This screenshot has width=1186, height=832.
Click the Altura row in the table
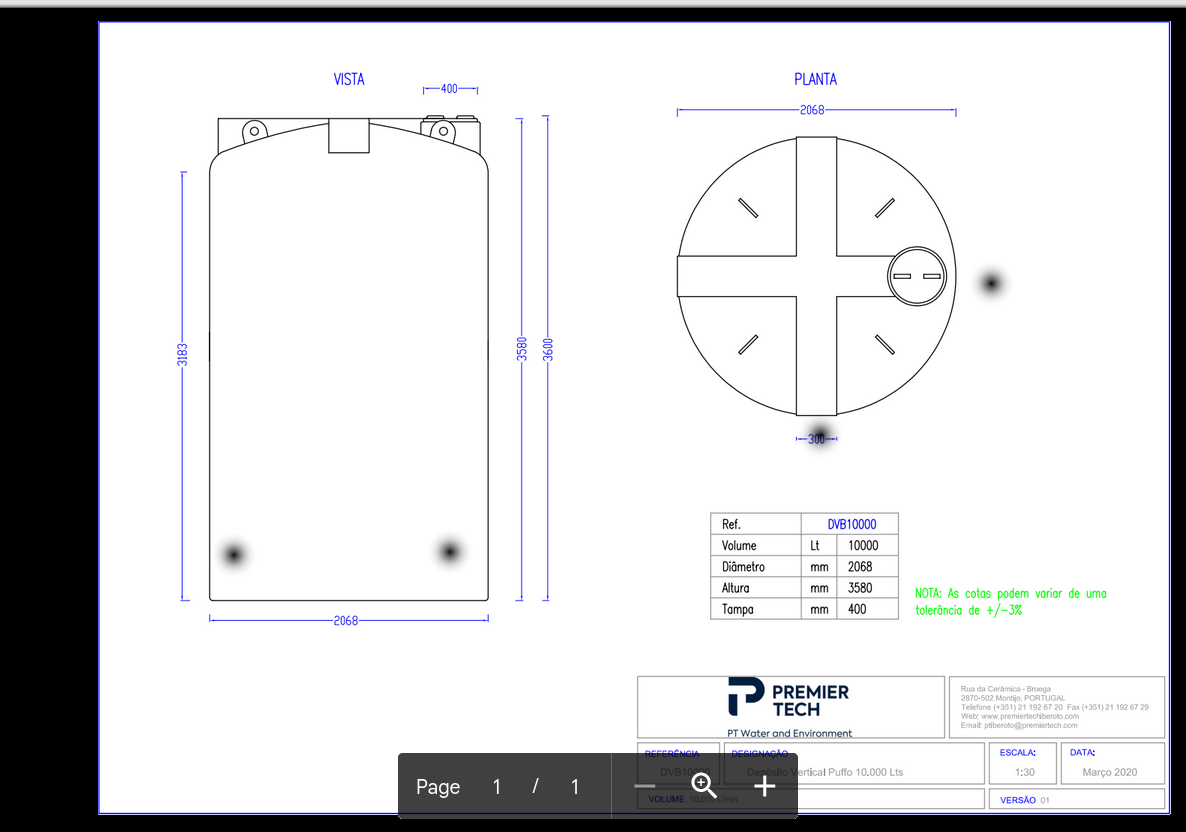(804, 588)
